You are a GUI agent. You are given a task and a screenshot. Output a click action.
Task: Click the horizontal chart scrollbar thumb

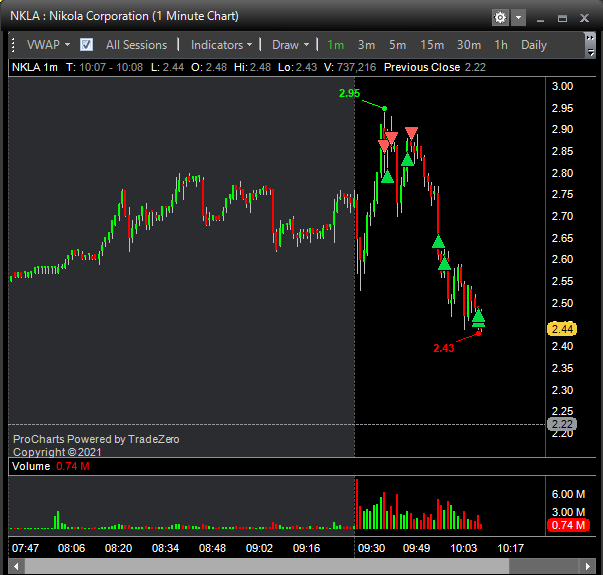pos(267,567)
